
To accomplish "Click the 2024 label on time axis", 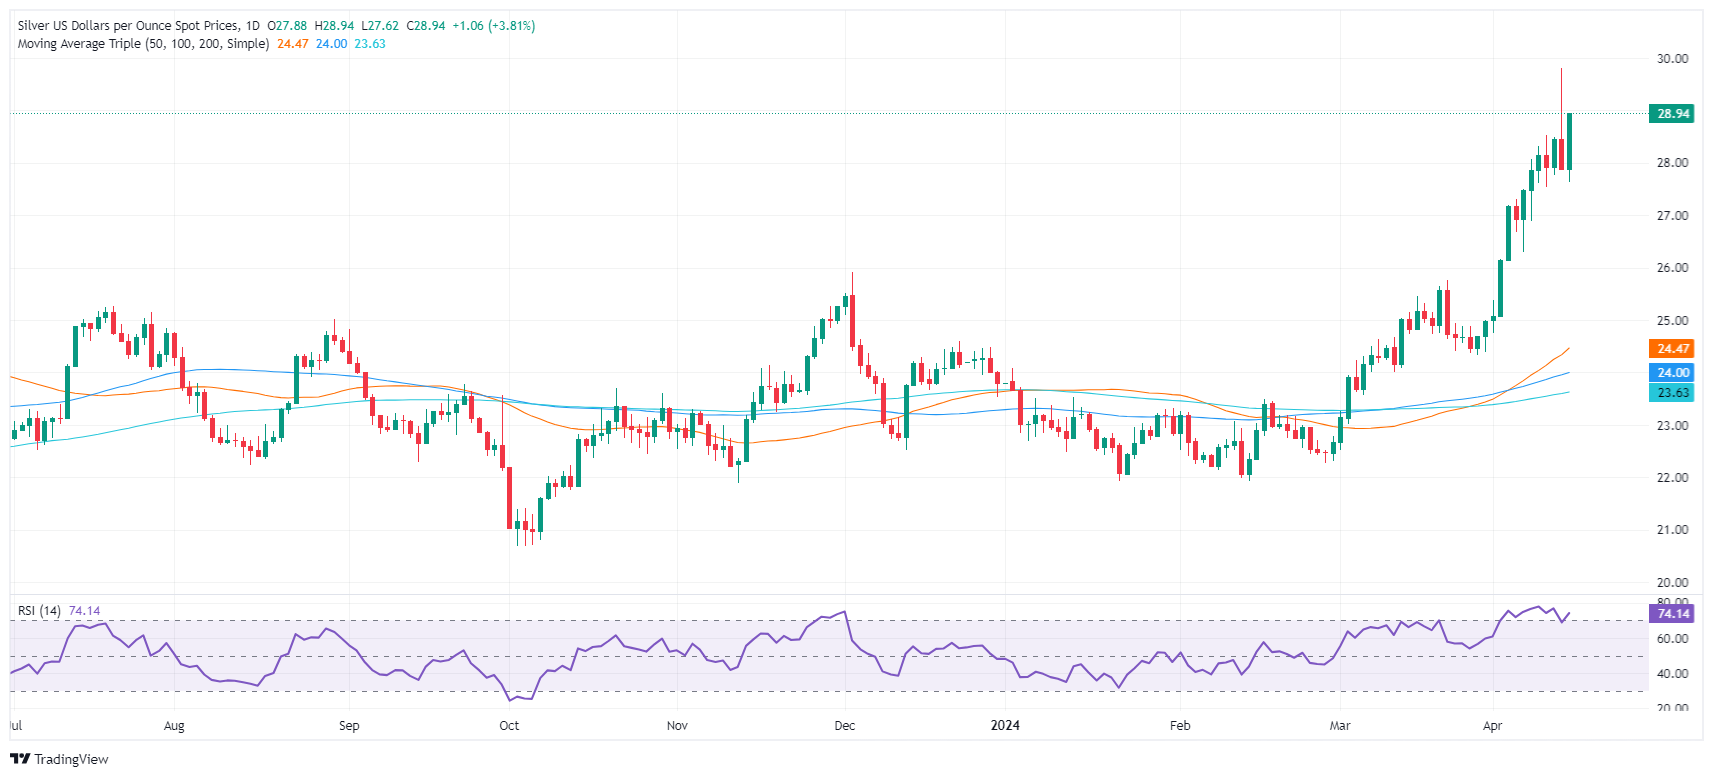I will click(x=1005, y=726).
